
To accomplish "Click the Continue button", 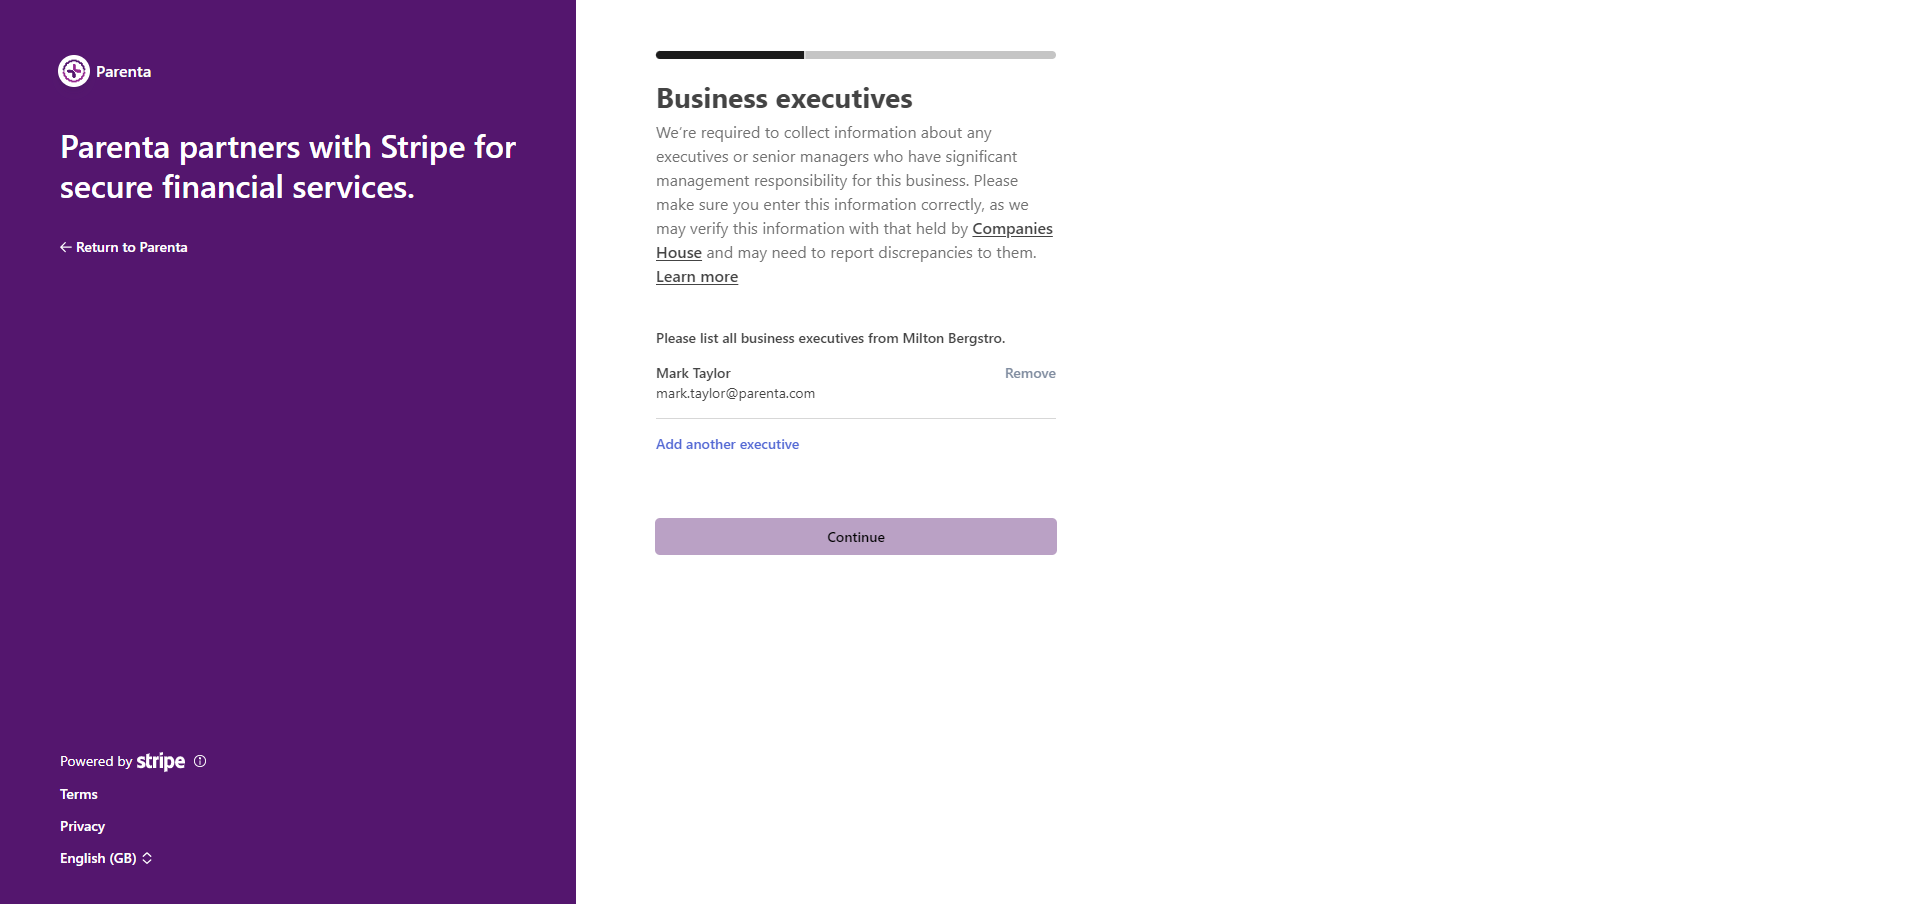I will point(856,537).
